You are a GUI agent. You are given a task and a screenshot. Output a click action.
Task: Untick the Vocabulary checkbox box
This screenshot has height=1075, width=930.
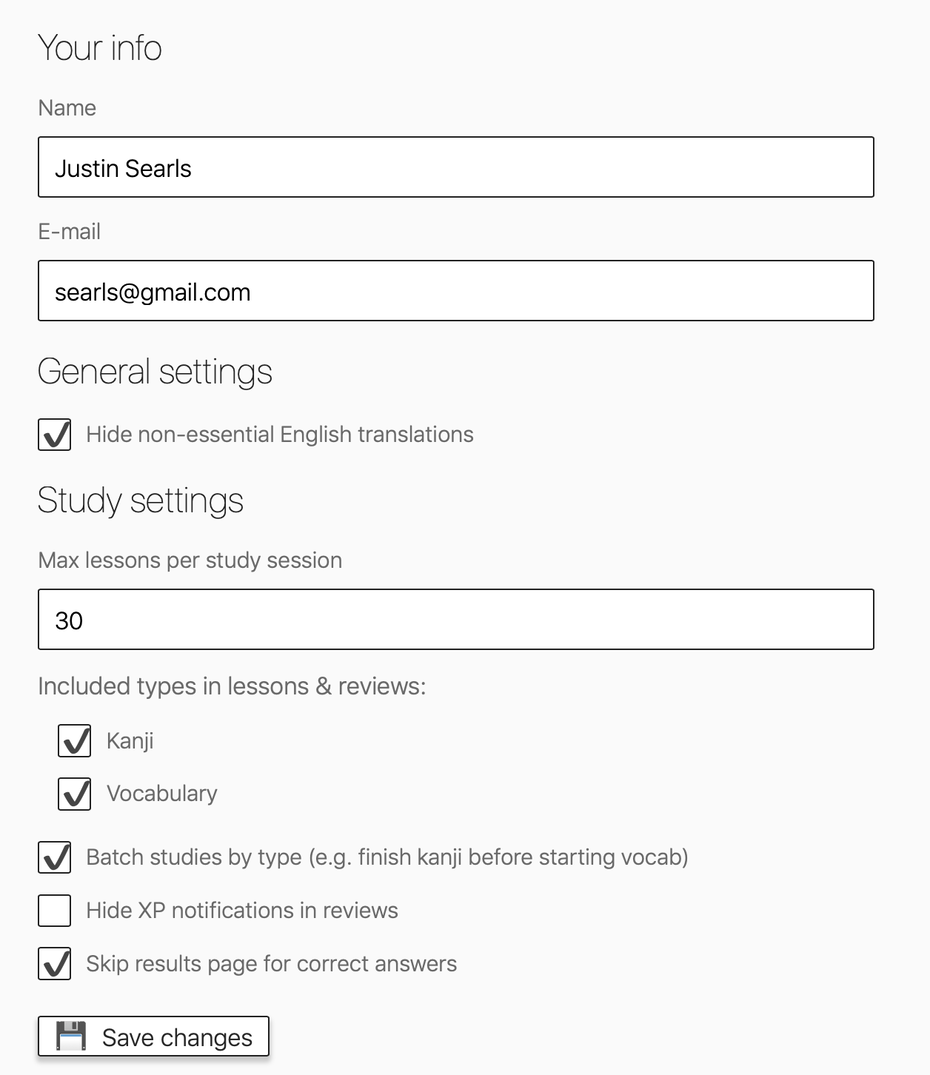coord(75,794)
